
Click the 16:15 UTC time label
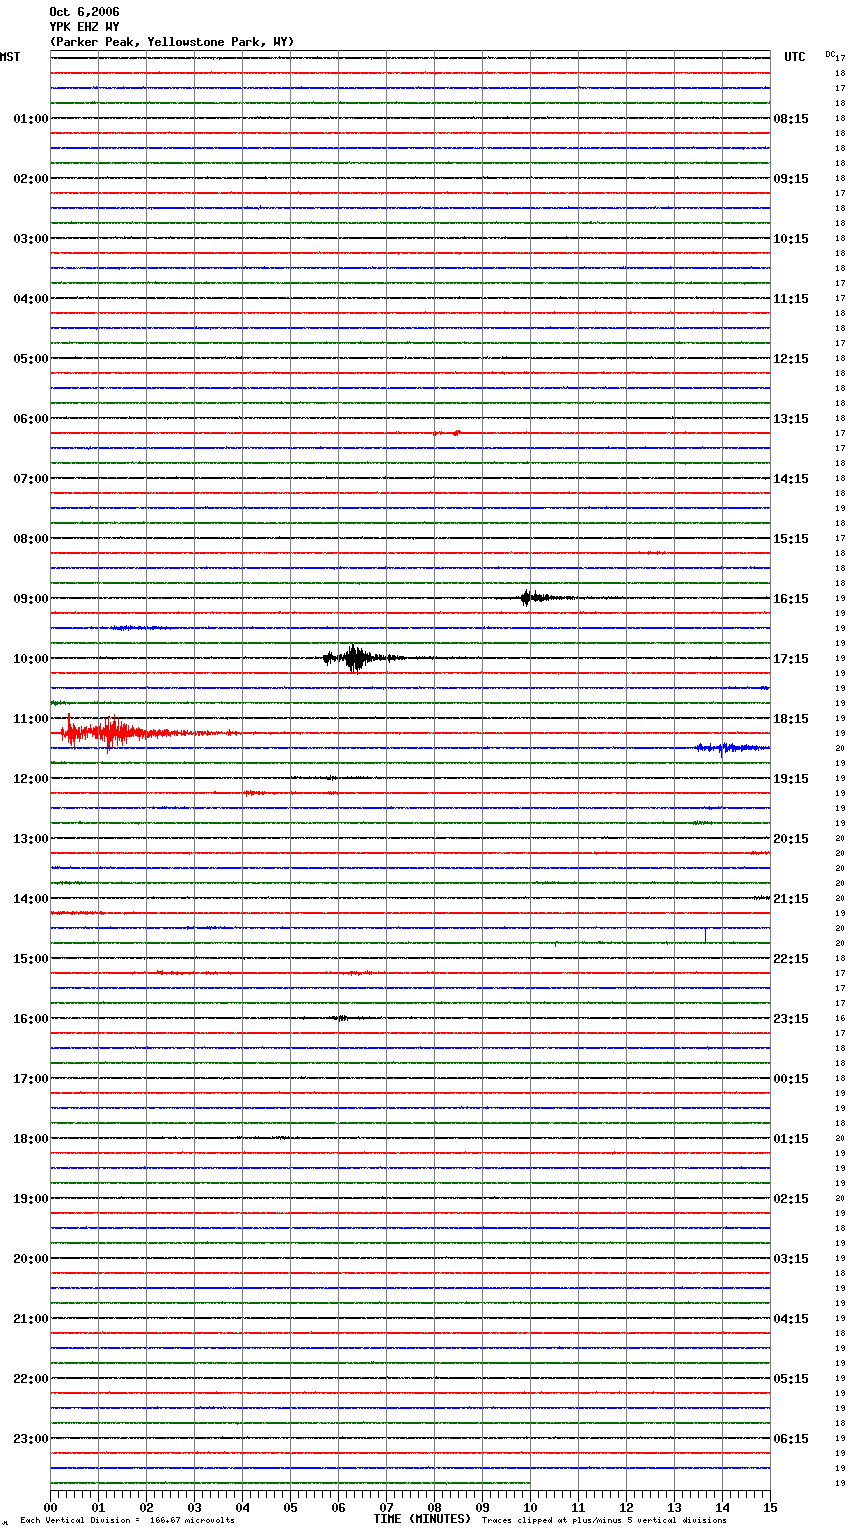point(791,599)
